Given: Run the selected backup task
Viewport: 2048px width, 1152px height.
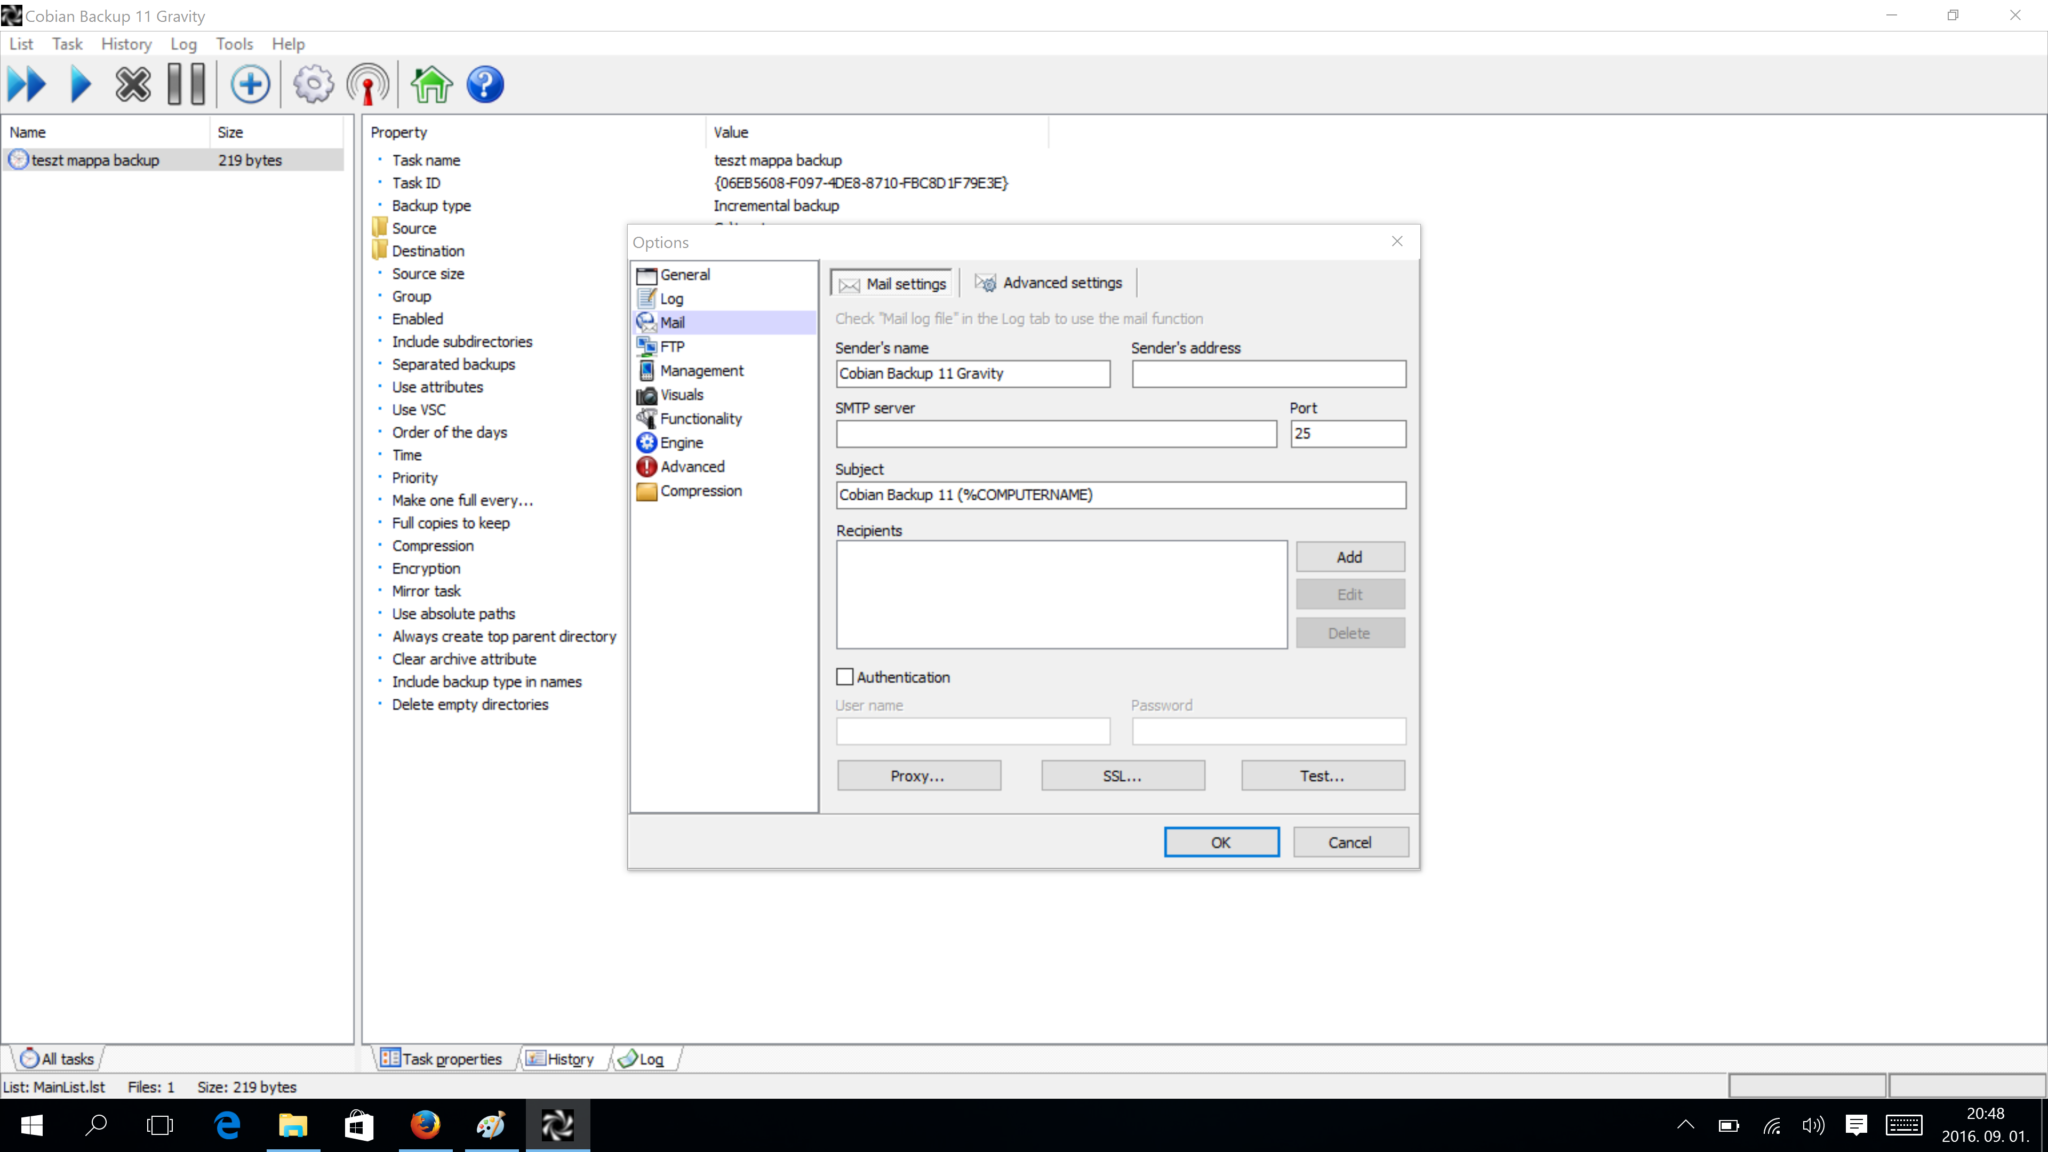Looking at the screenshot, I should (80, 84).
